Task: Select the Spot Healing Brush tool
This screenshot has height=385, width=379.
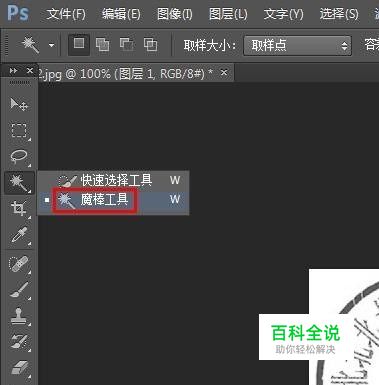Action: click(19, 264)
